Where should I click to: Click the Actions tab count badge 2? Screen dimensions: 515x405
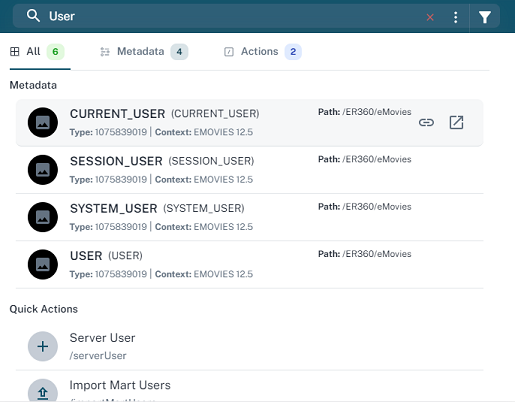tap(293, 52)
